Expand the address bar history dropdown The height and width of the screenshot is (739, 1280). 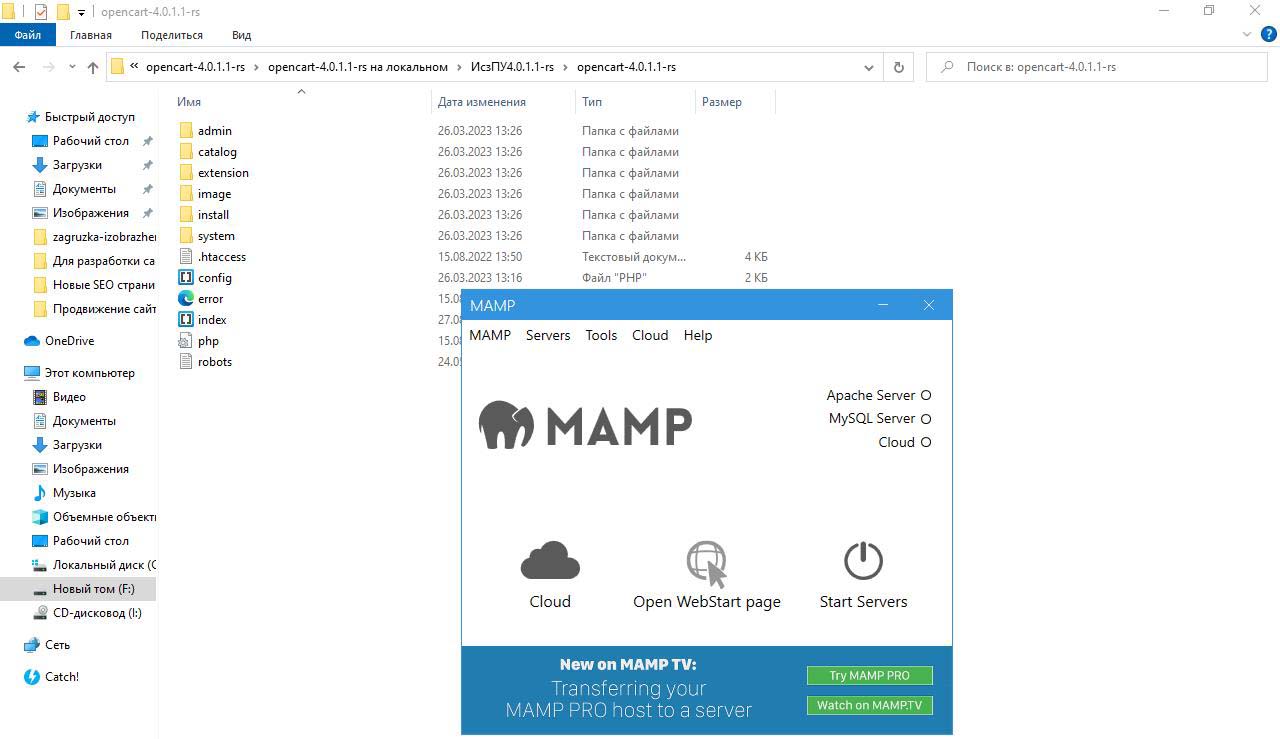(x=868, y=67)
